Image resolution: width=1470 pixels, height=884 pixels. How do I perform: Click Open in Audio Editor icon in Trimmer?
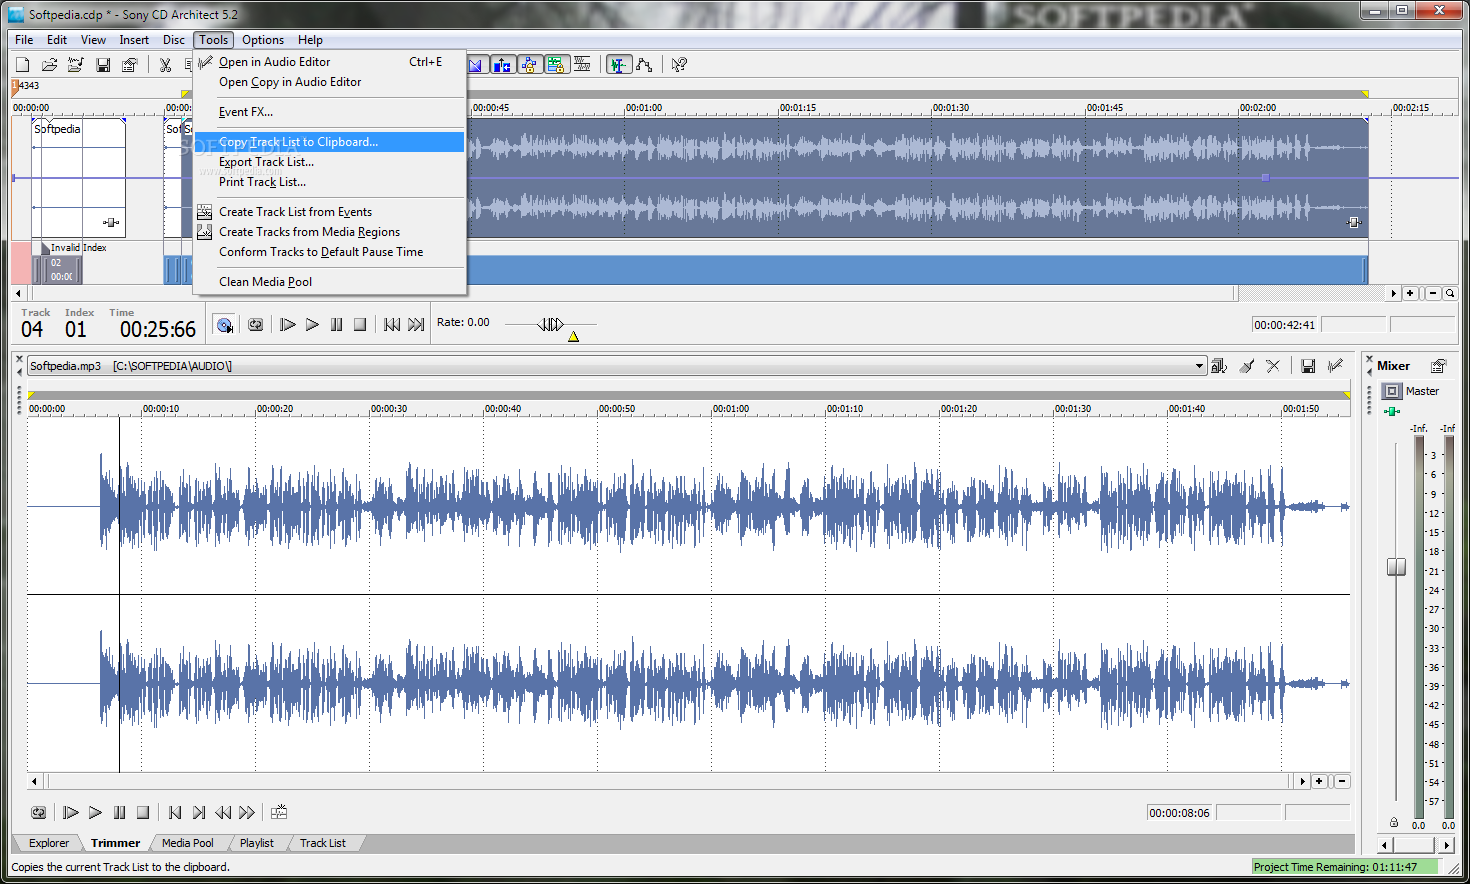[x=1335, y=366]
